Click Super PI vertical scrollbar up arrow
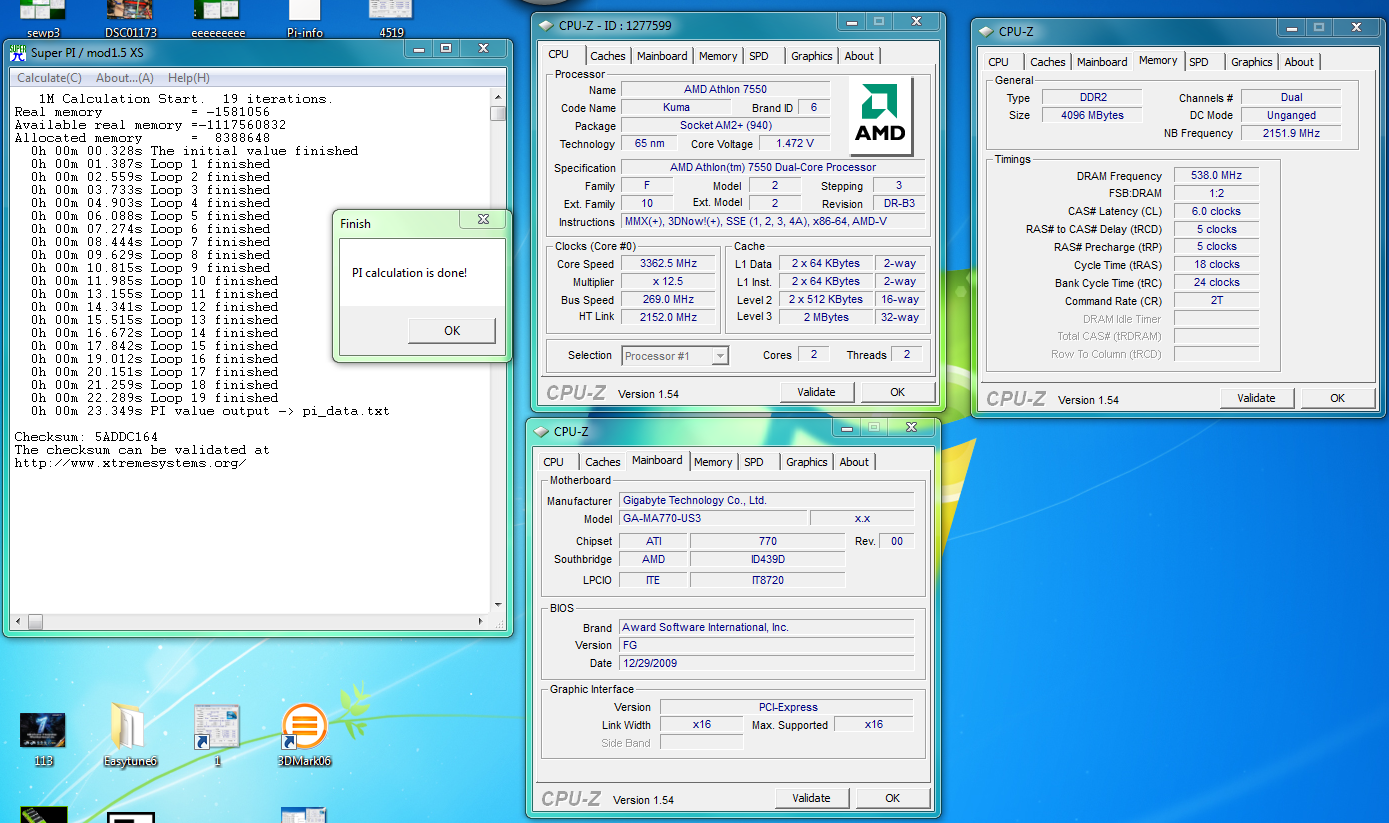Screen dimensions: 1389x823 click(498, 97)
